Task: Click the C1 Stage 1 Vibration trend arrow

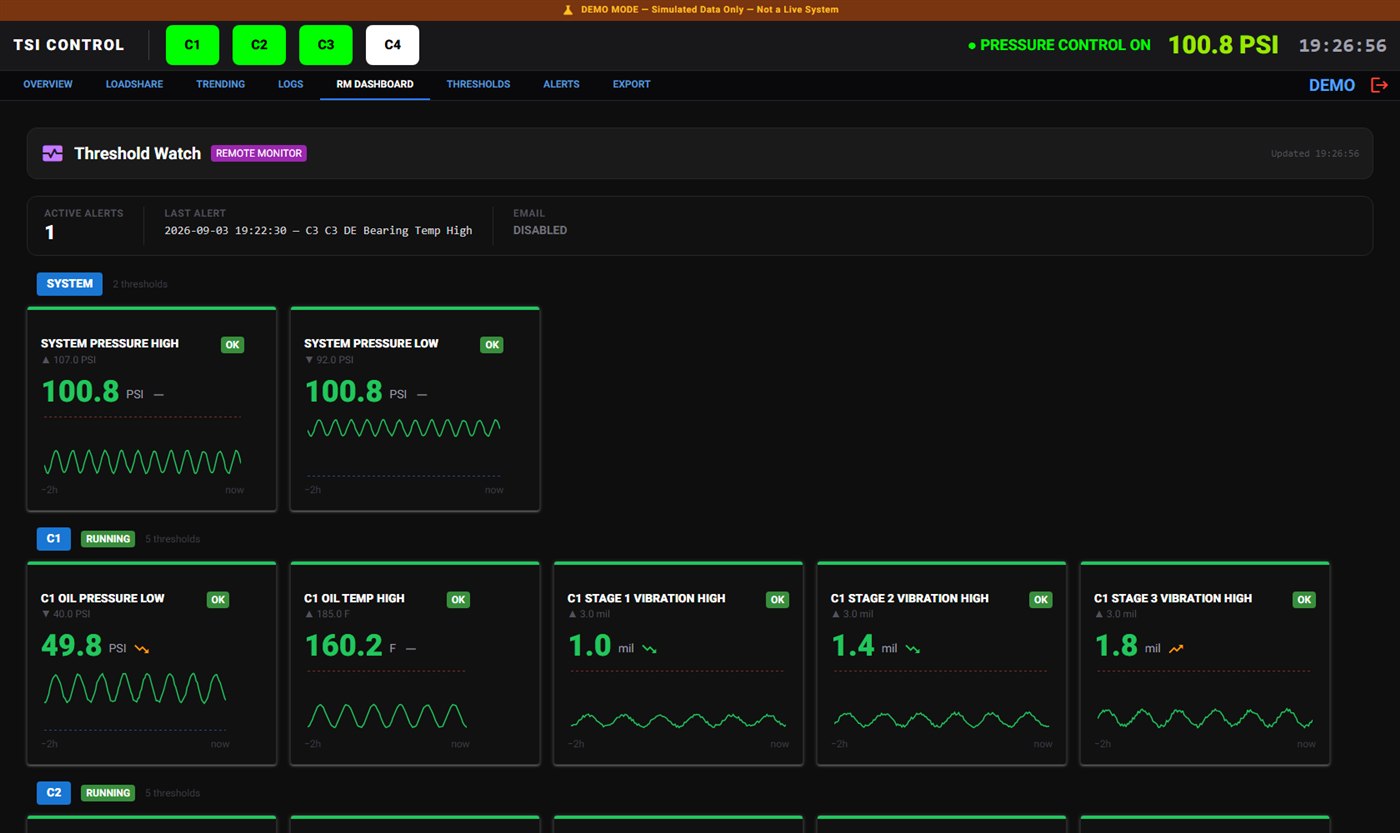Action: pos(649,649)
